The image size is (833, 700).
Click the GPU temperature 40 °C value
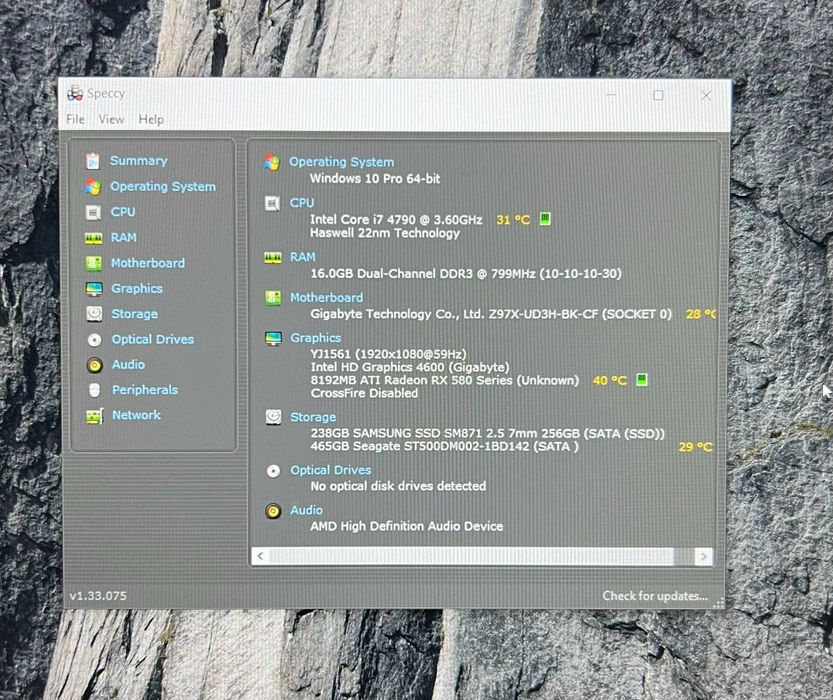(x=610, y=381)
